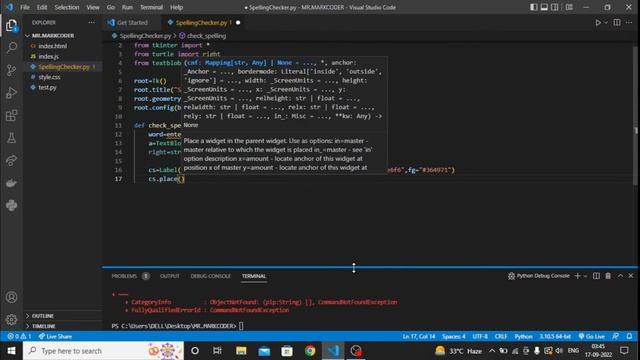640x360 pixels.
Task: Open index.html in Explorer
Action: (52, 46)
